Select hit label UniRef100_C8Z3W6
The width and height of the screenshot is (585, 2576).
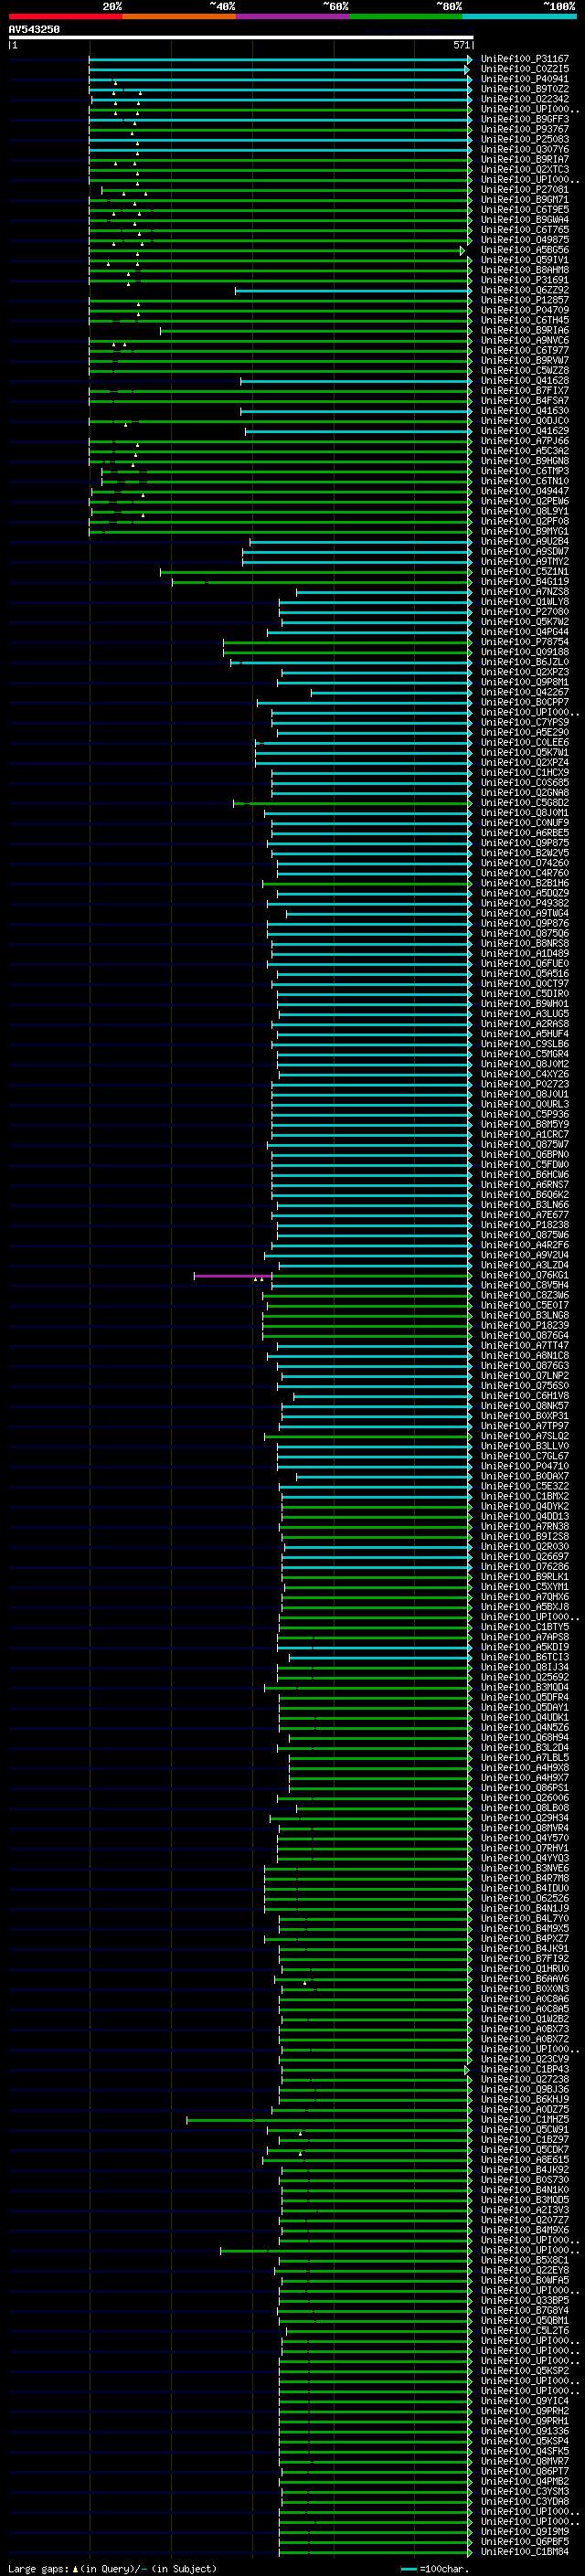pyautogui.click(x=524, y=1295)
